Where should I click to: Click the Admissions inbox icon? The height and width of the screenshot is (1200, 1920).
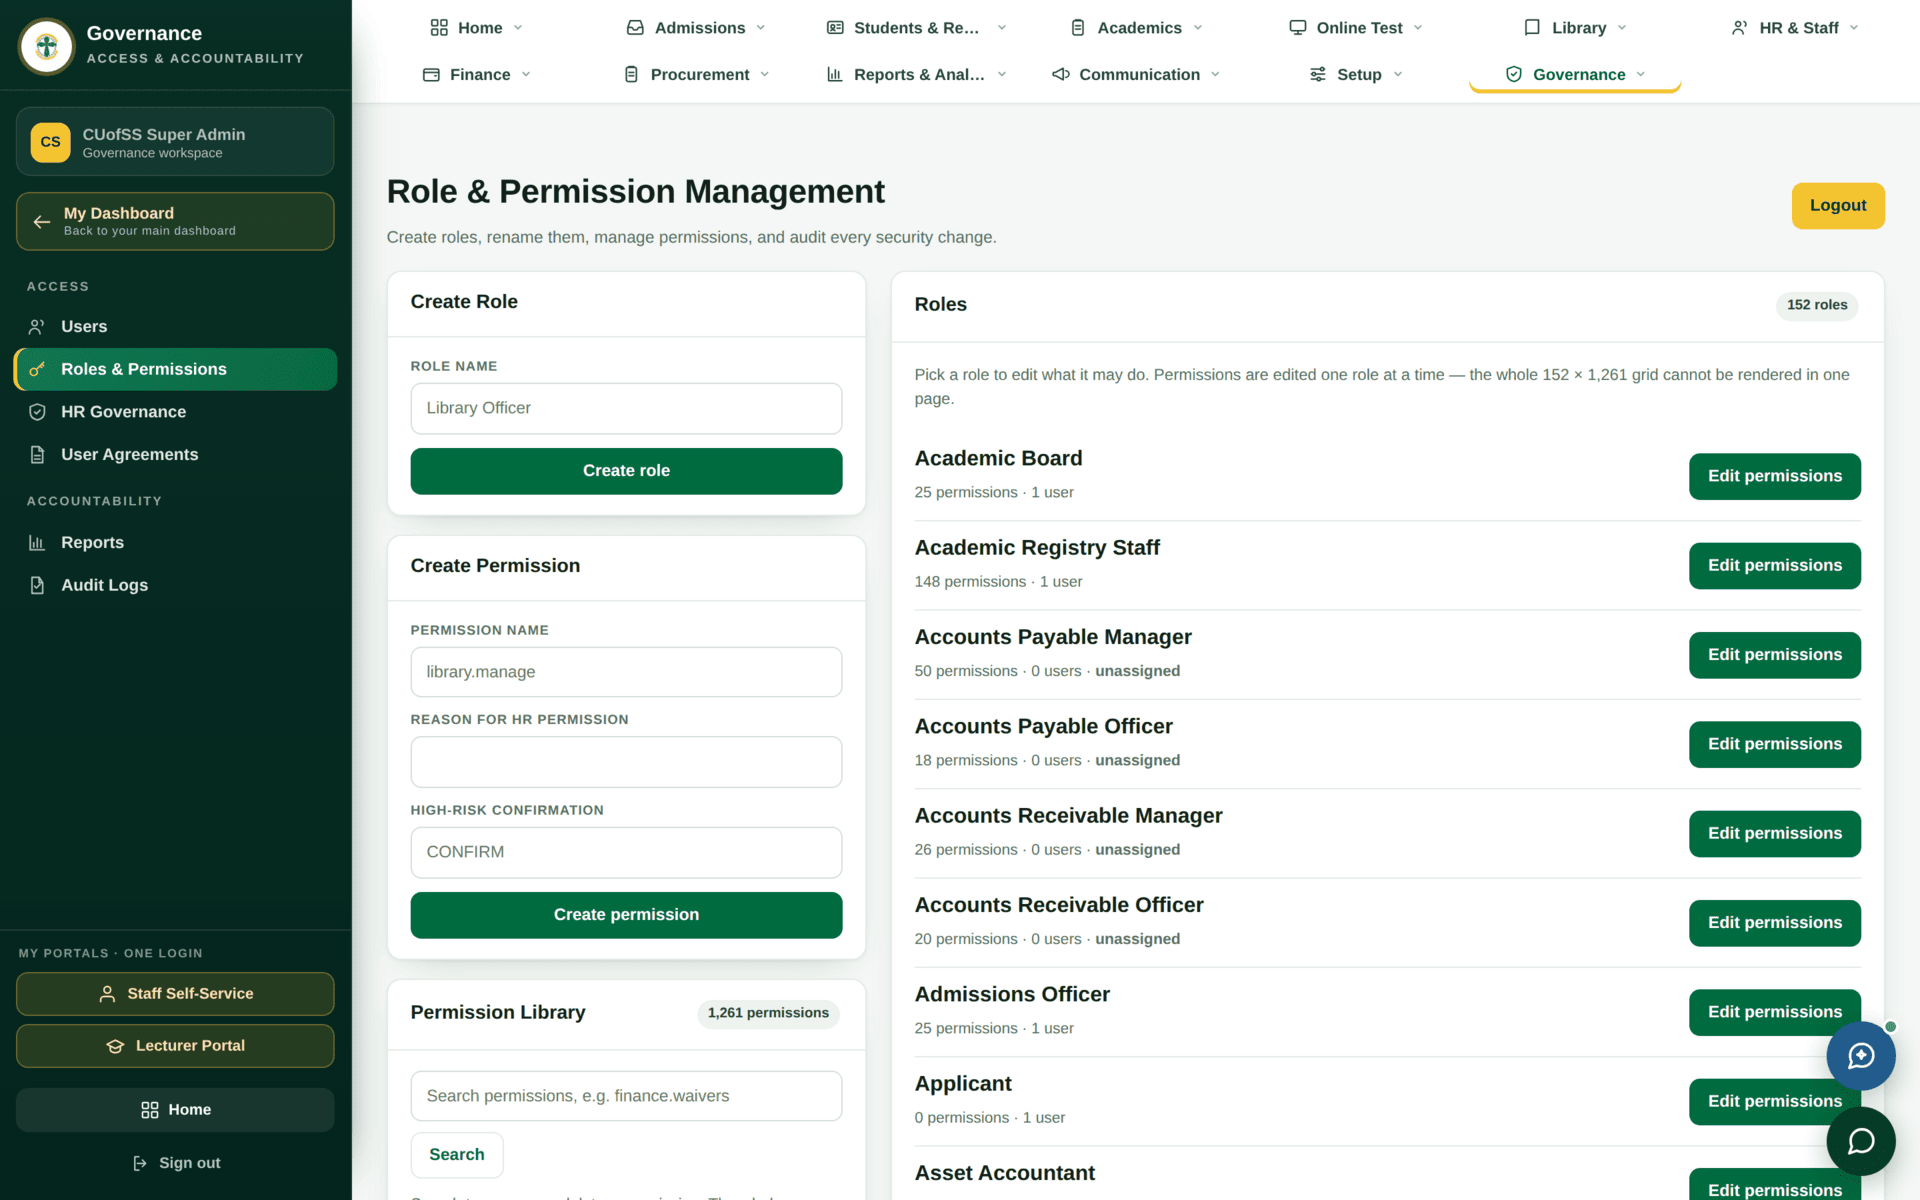coord(635,28)
